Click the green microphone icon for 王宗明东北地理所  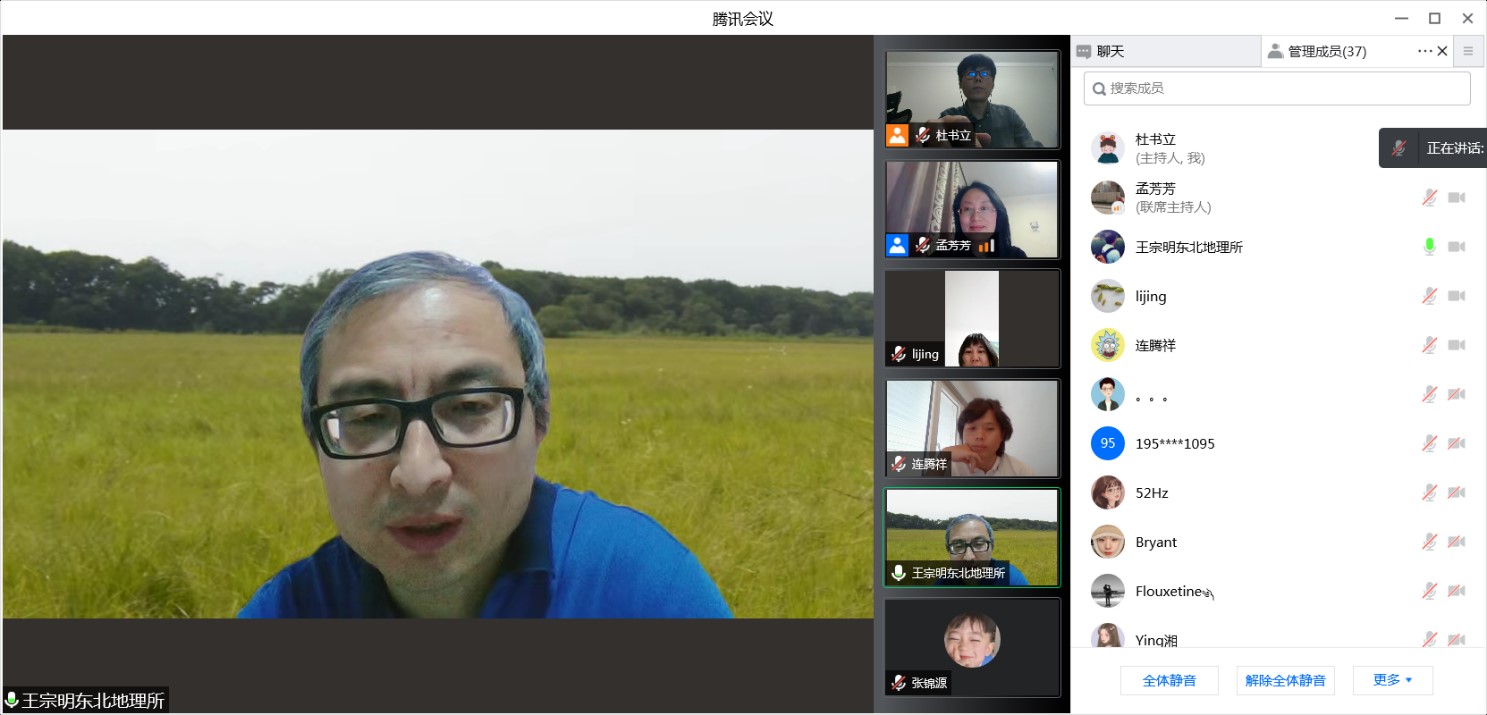click(1430, 247)
